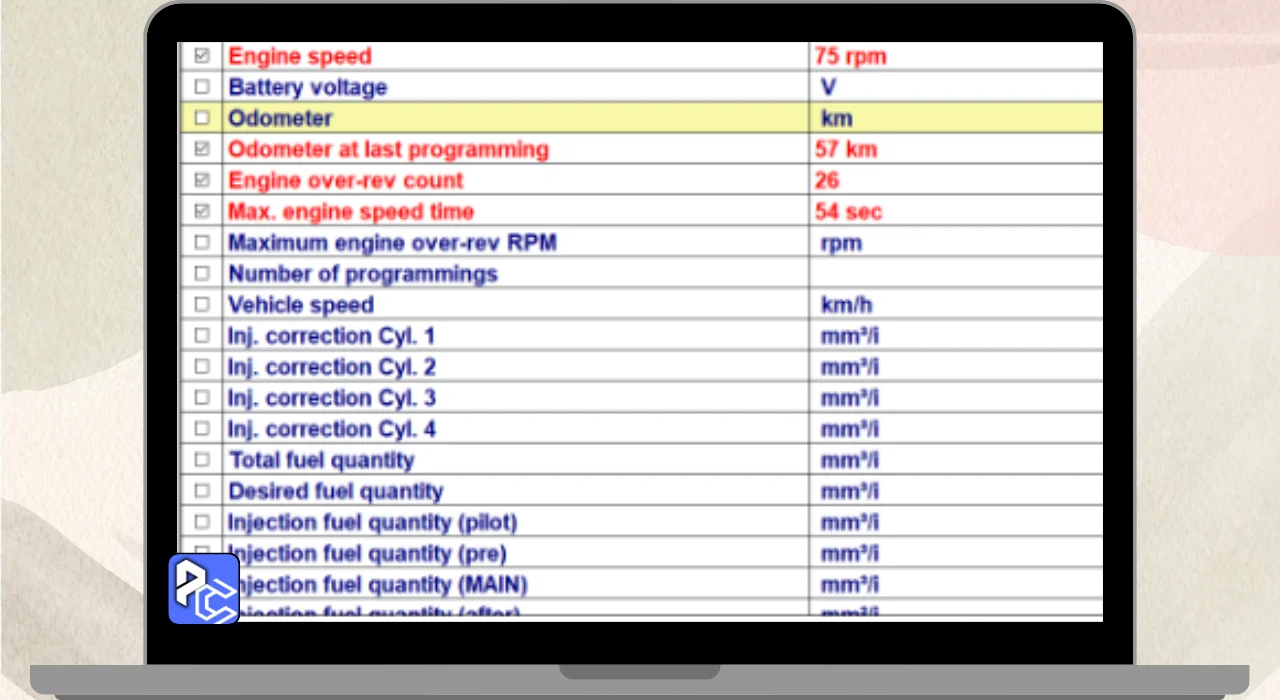Click the 'Engine over-rev count' label
The width and height of the screenshot is (1280, 700).
[346, 180]
